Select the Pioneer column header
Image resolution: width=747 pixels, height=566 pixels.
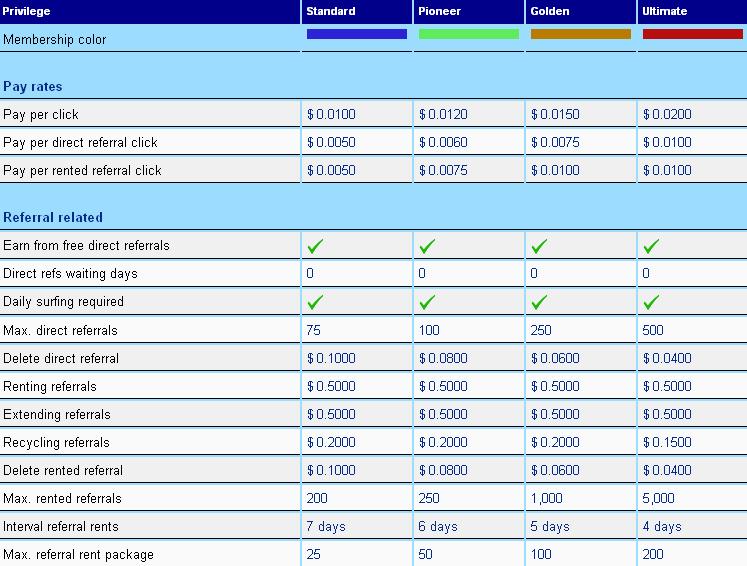[x=440, y=11]
